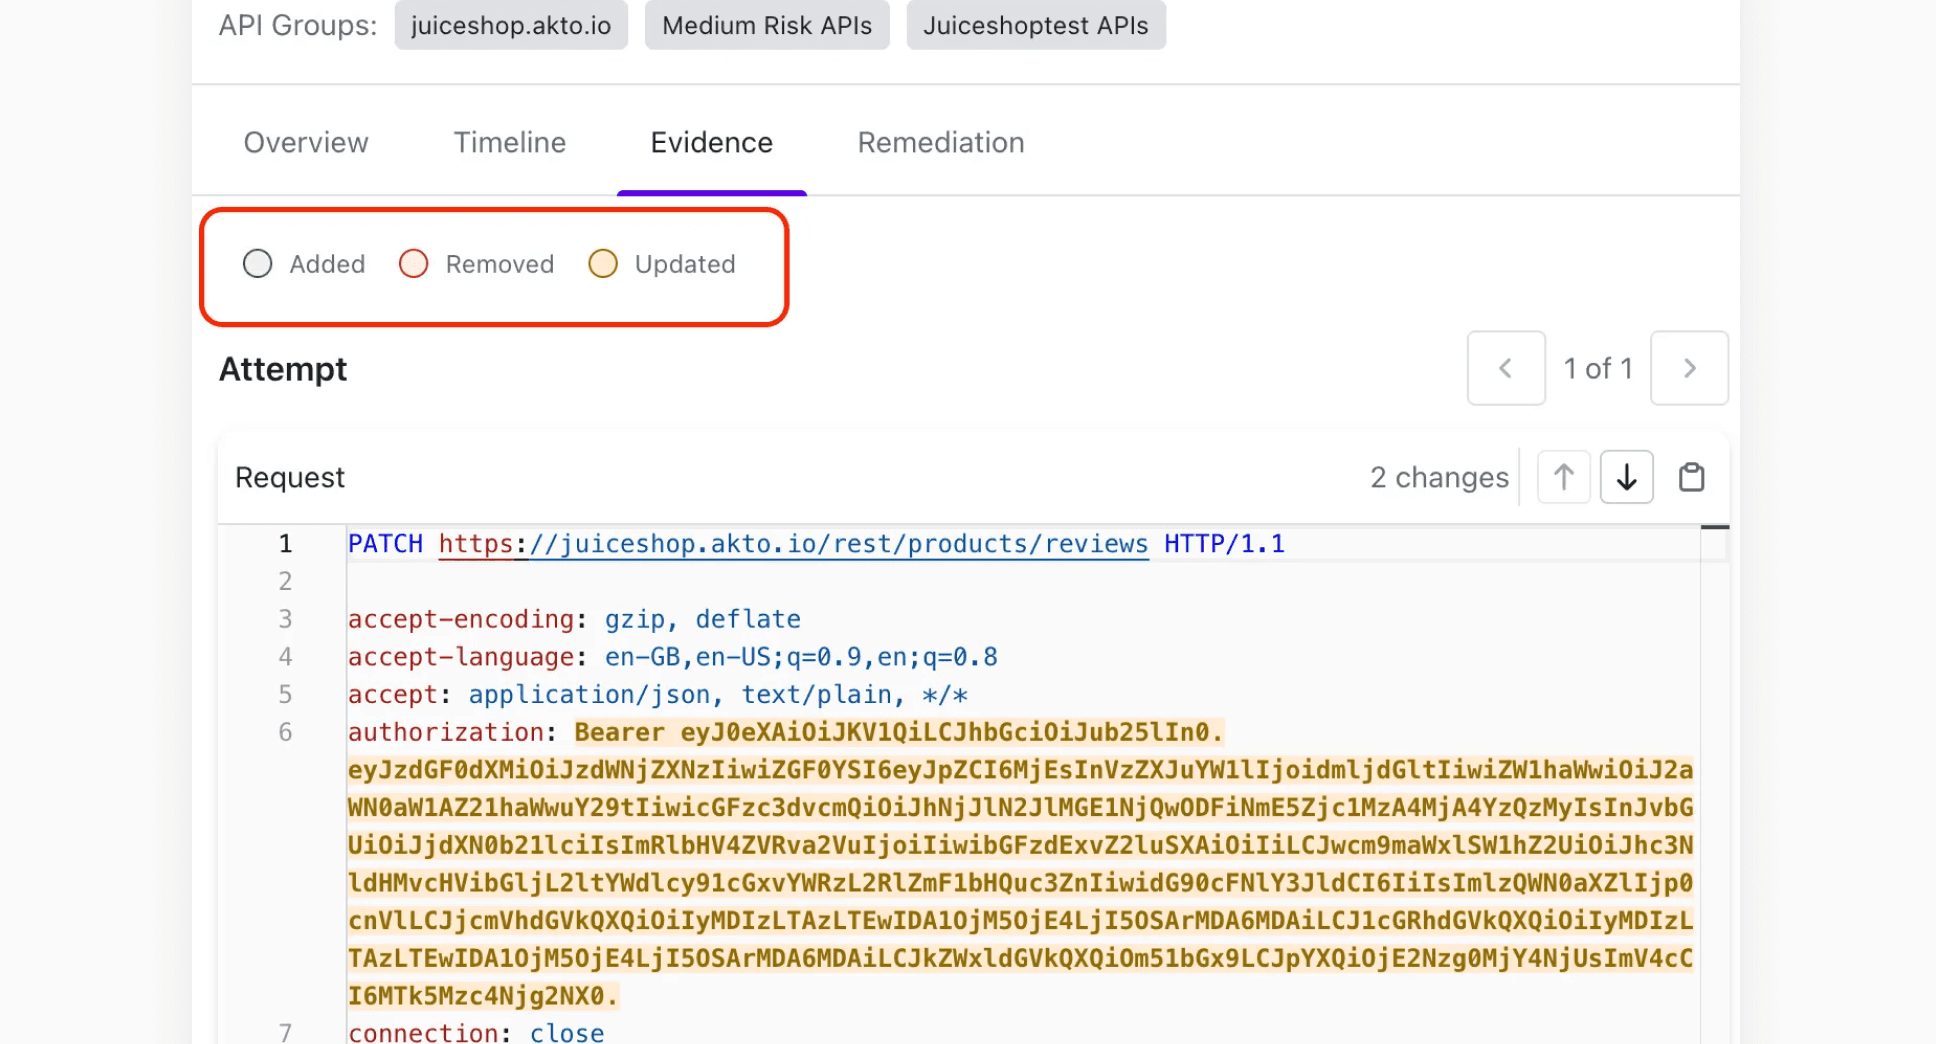Switch to the Timeline tab
The width and height of the screenshot is (1936, 1044).
[x=509, y=142]
